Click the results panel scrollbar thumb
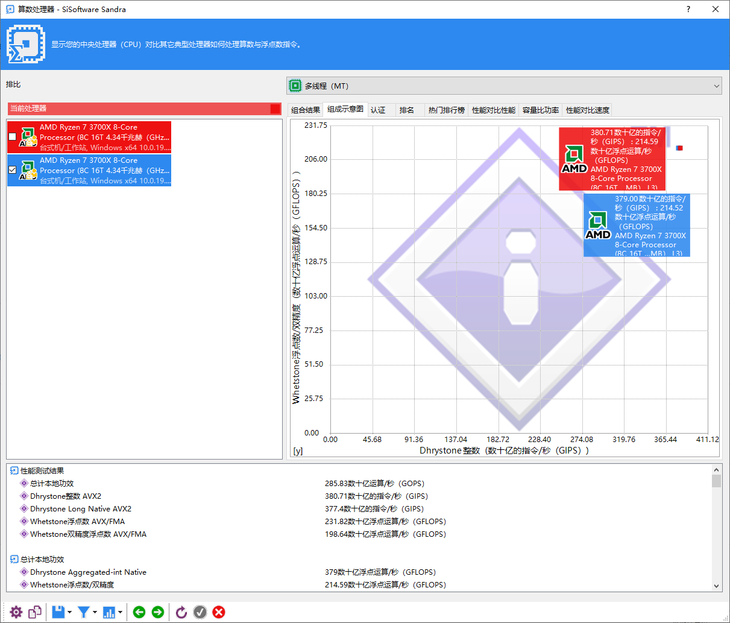The height and width of the screenshot is (623, 730). coord(716,481)
